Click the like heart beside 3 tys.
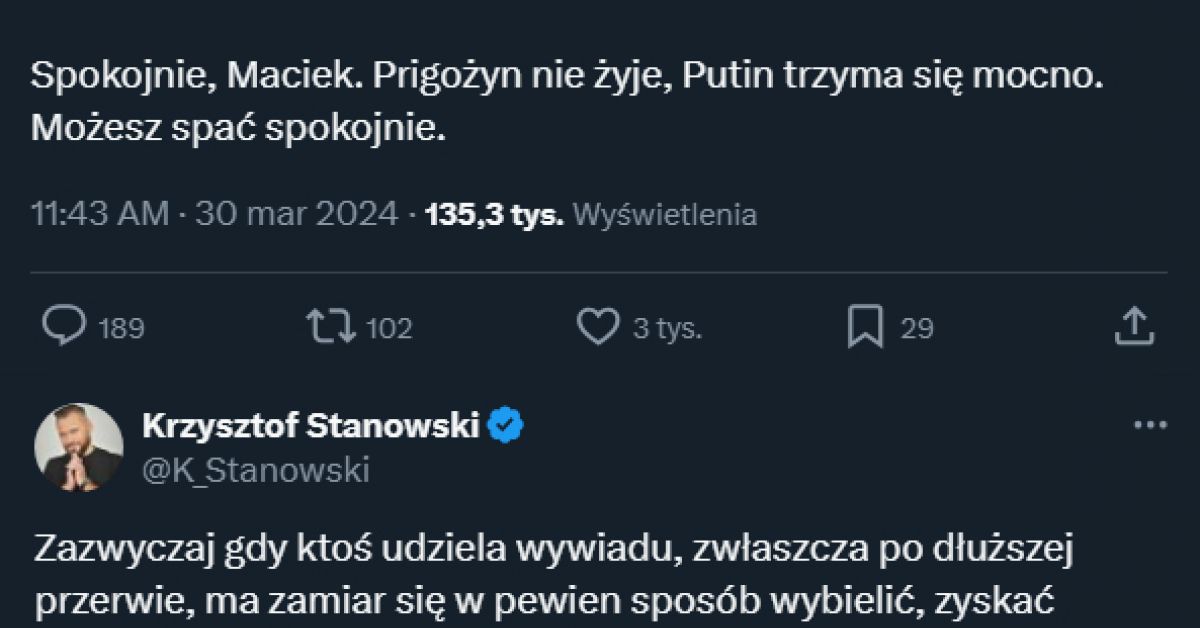This screenshot has height=628, width=1200. 600,326
